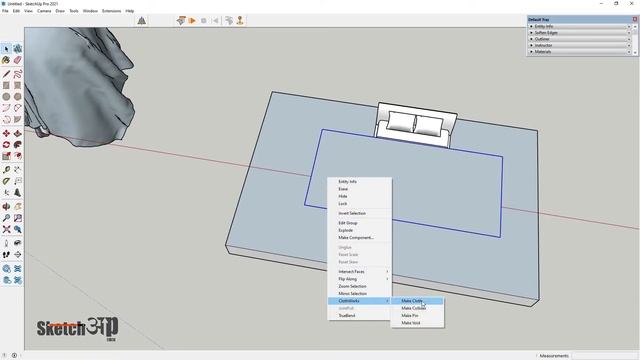Viewport: 640px width, 360px height.
Task: Choose Make Cloth from the ClothWorks submenu
Action: pyautogui.click(x=417, y=301)
